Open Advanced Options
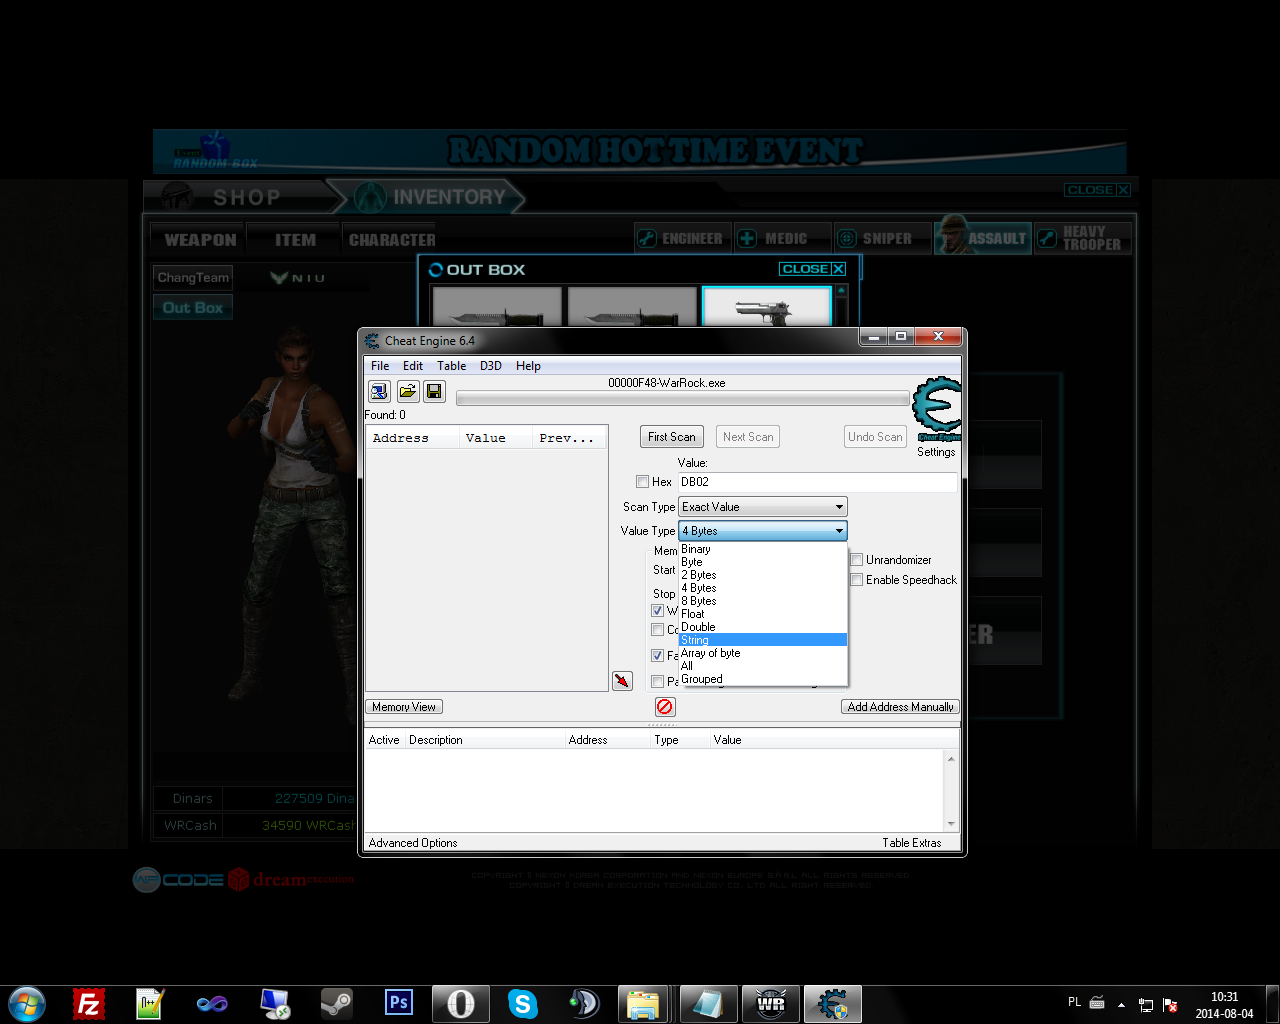The height and width of the screenshot is (1024, 1280). (413, 843)
